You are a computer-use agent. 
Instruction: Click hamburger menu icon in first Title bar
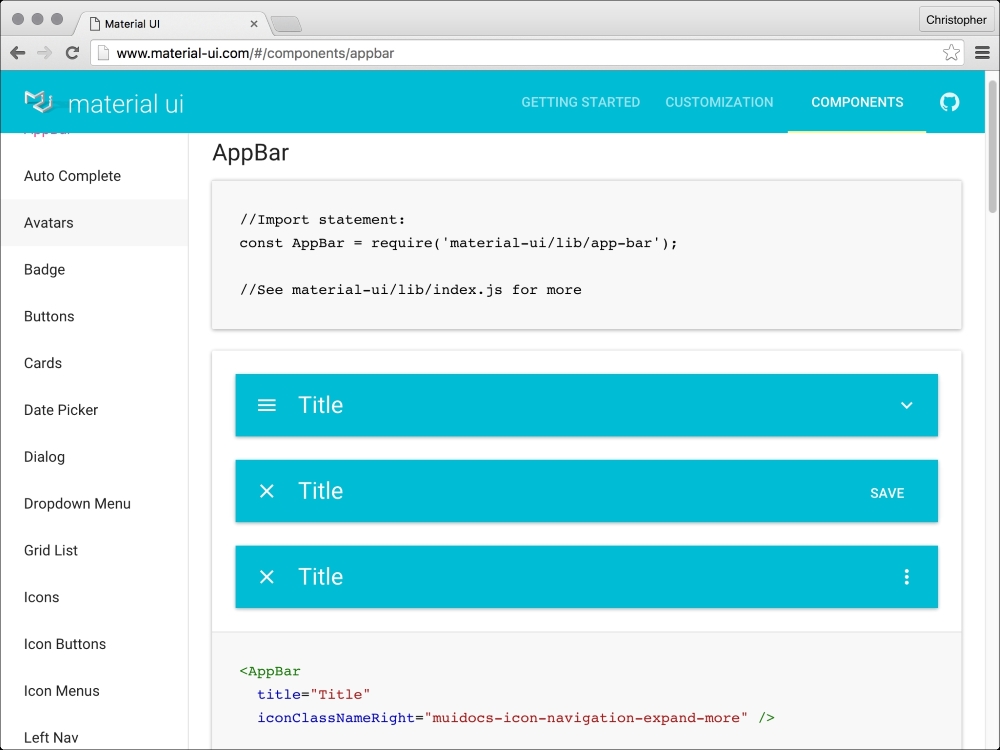(x=267, y=405)
